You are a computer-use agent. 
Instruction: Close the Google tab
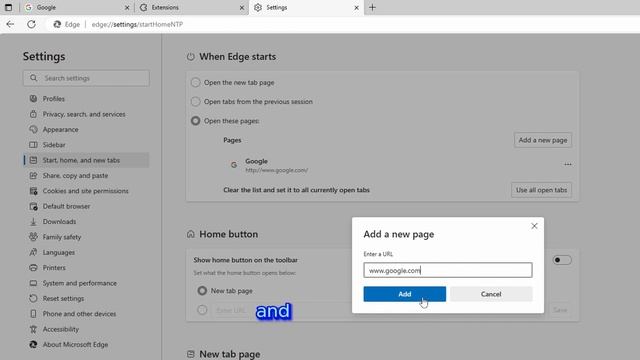[127, 8]
